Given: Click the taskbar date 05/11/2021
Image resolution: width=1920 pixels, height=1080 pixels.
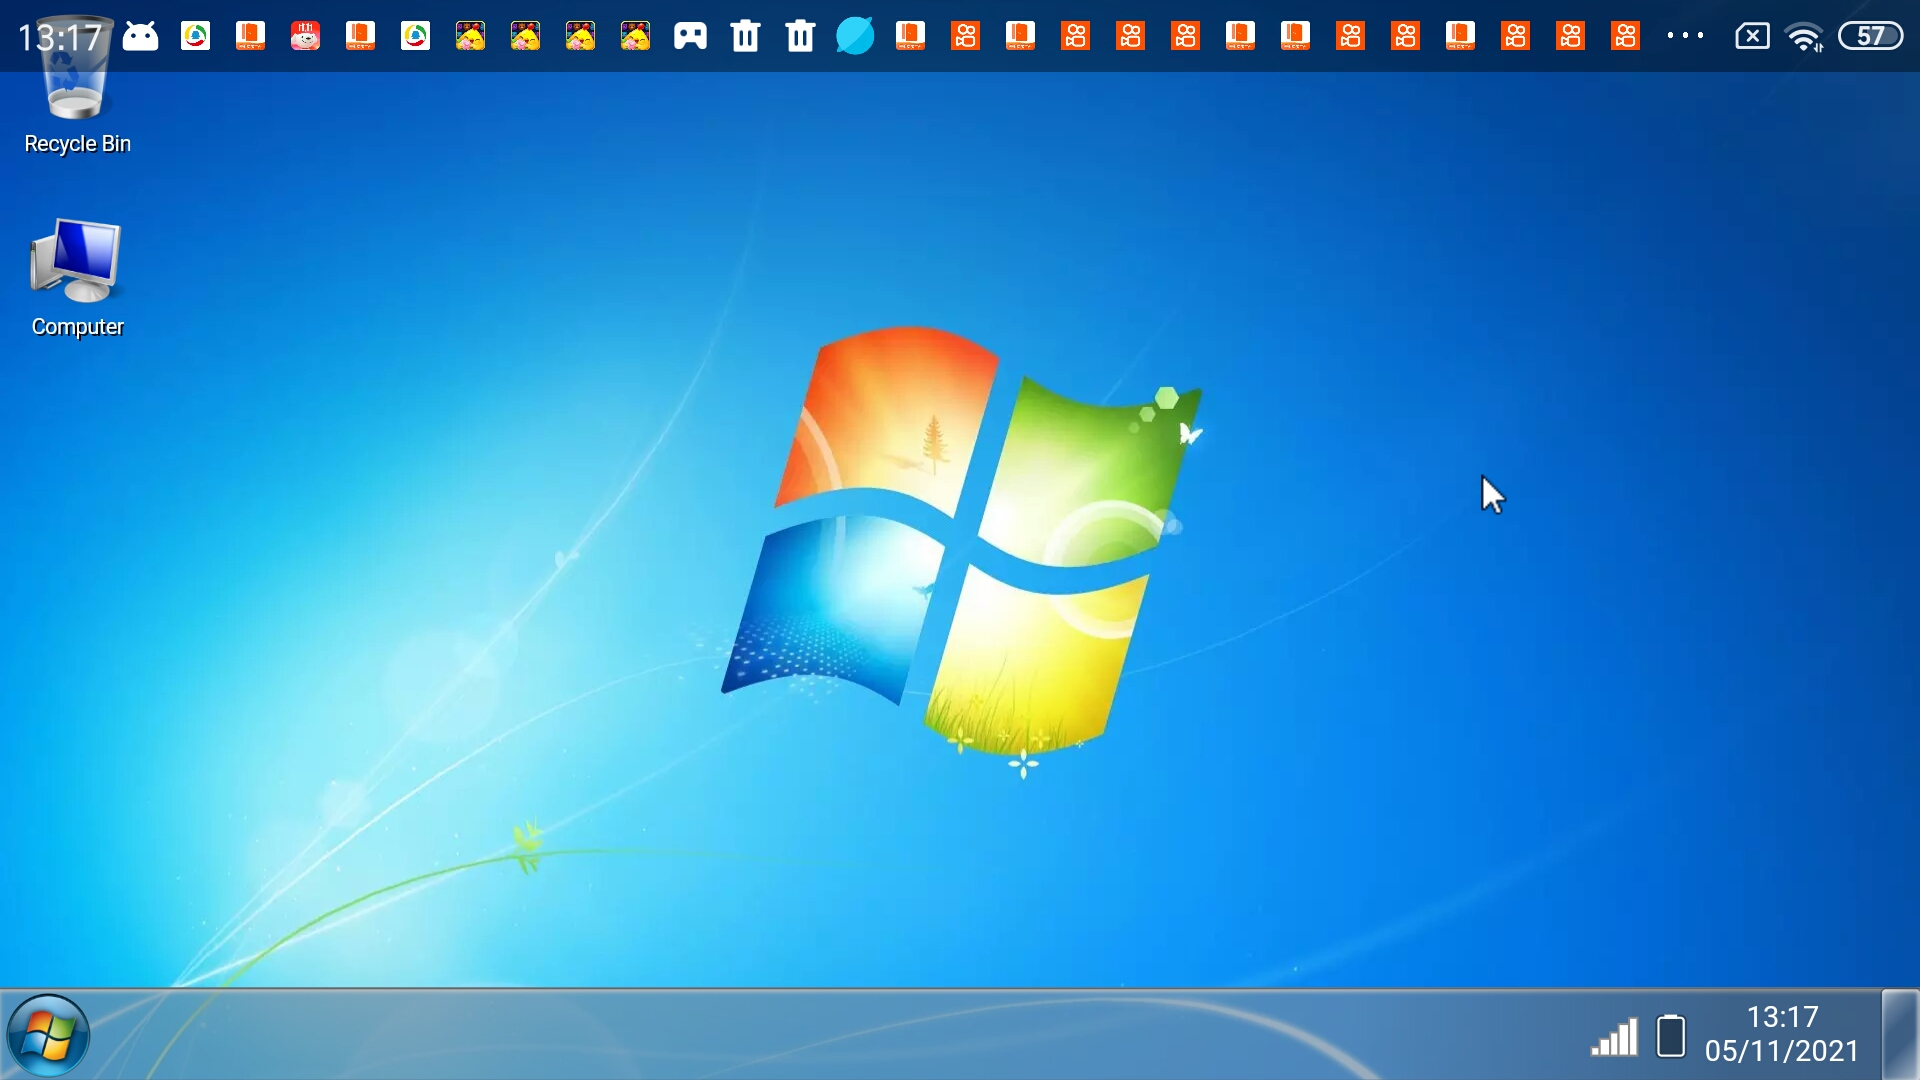Looking at the screenshot, I should coord(1782,1051).
